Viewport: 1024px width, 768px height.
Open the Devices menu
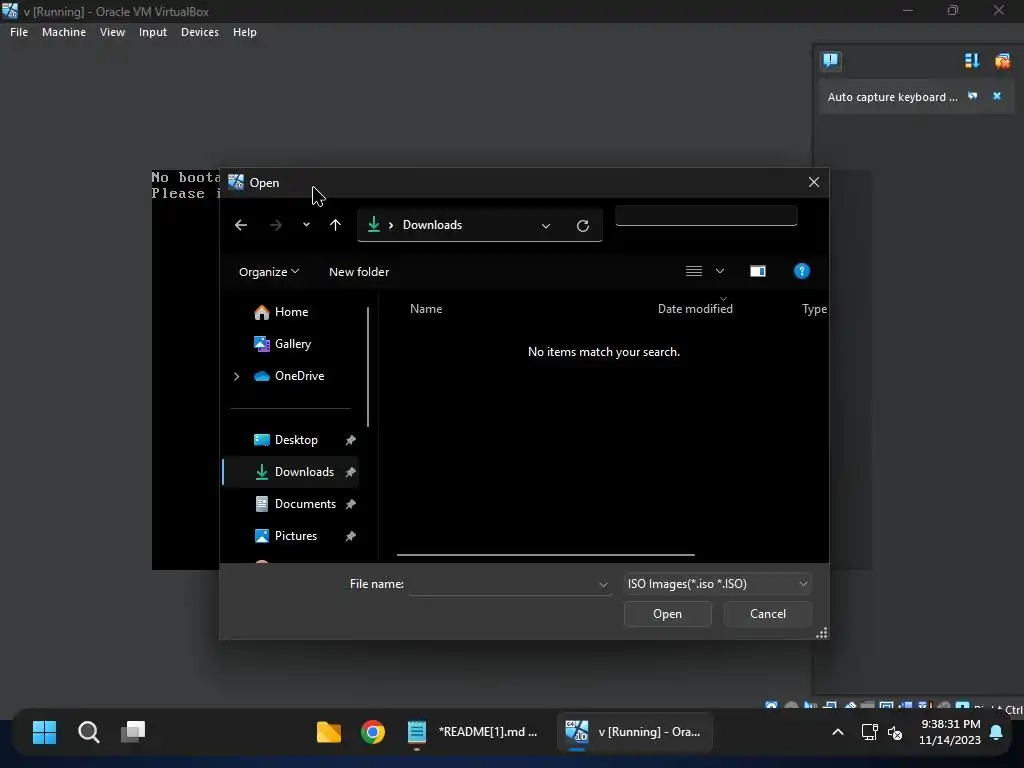[199, 32]
